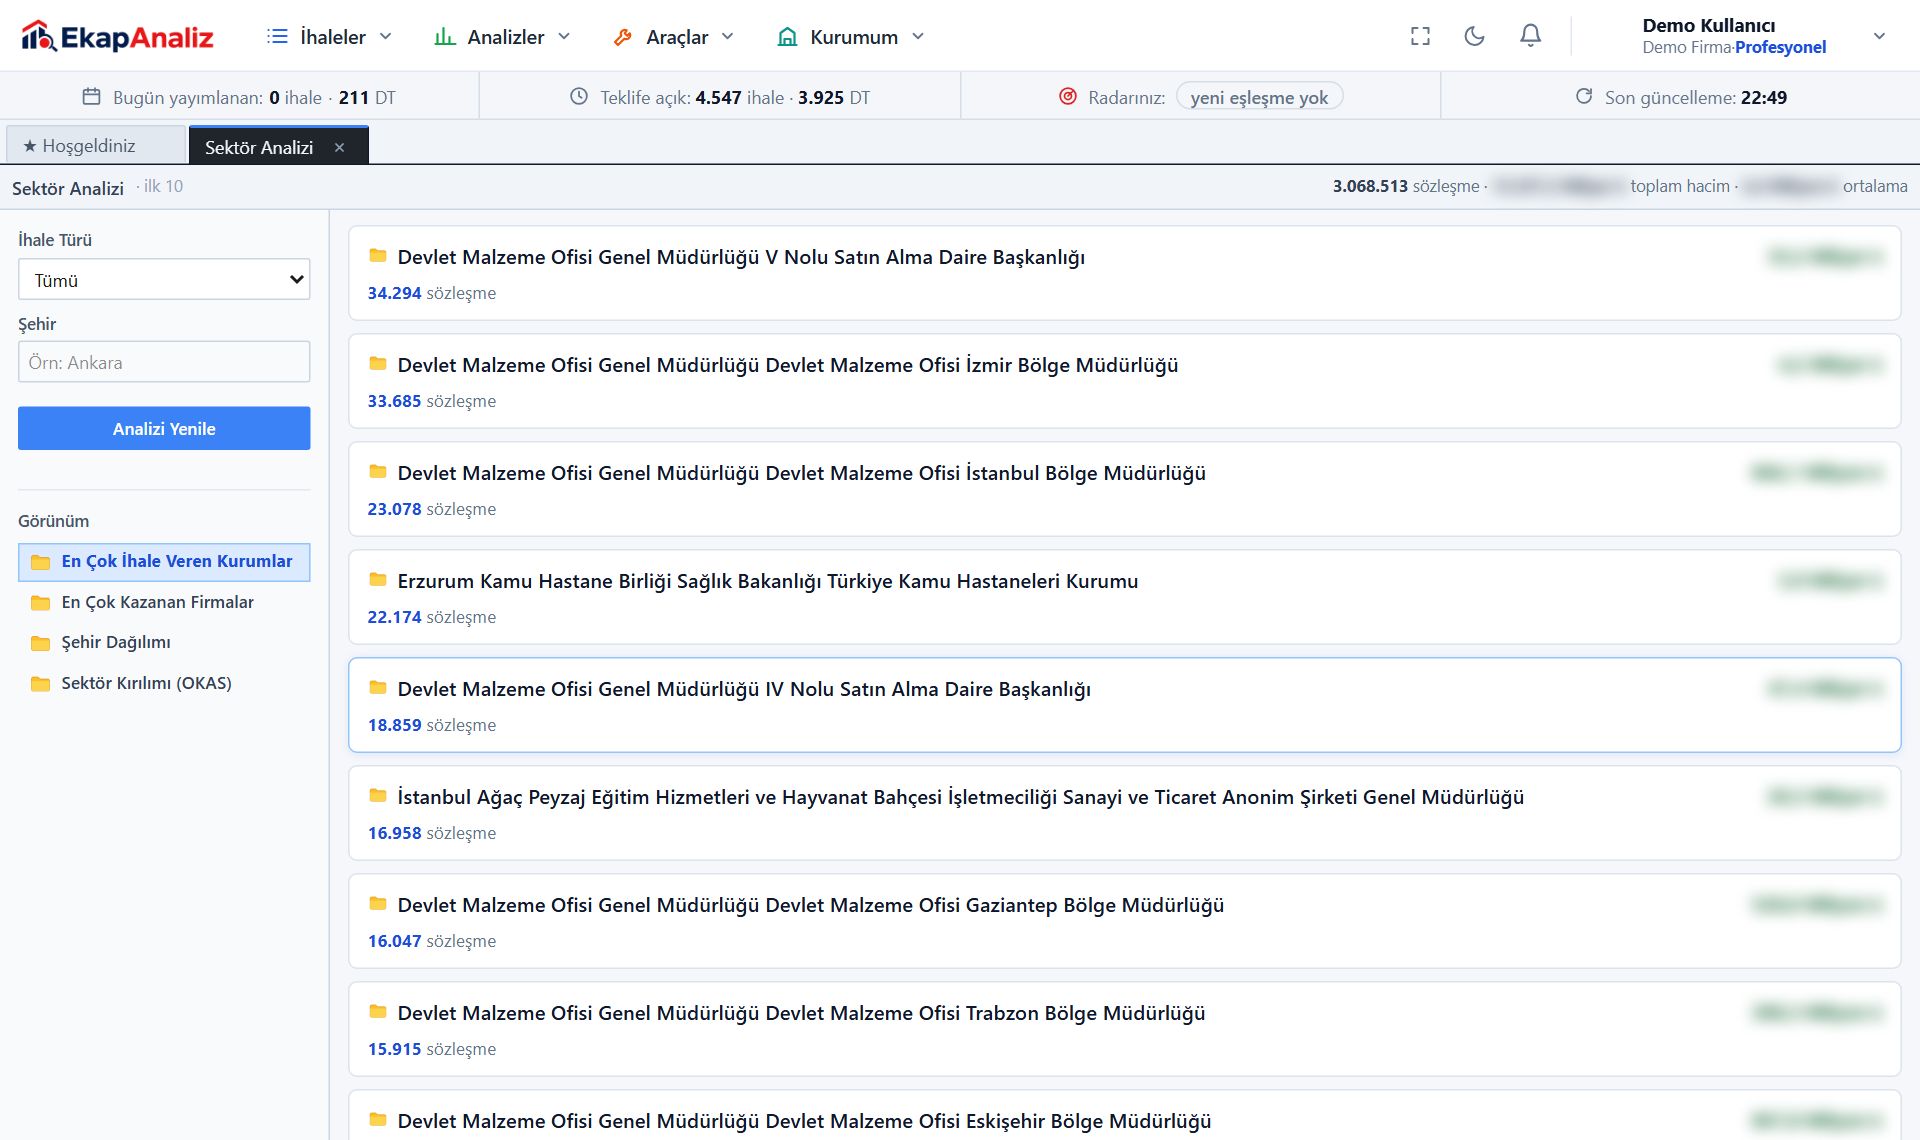Click the Analizi Yenile button
Image resolution: width=1920 pixels, height=1140 pixels.
coord(164,428)
